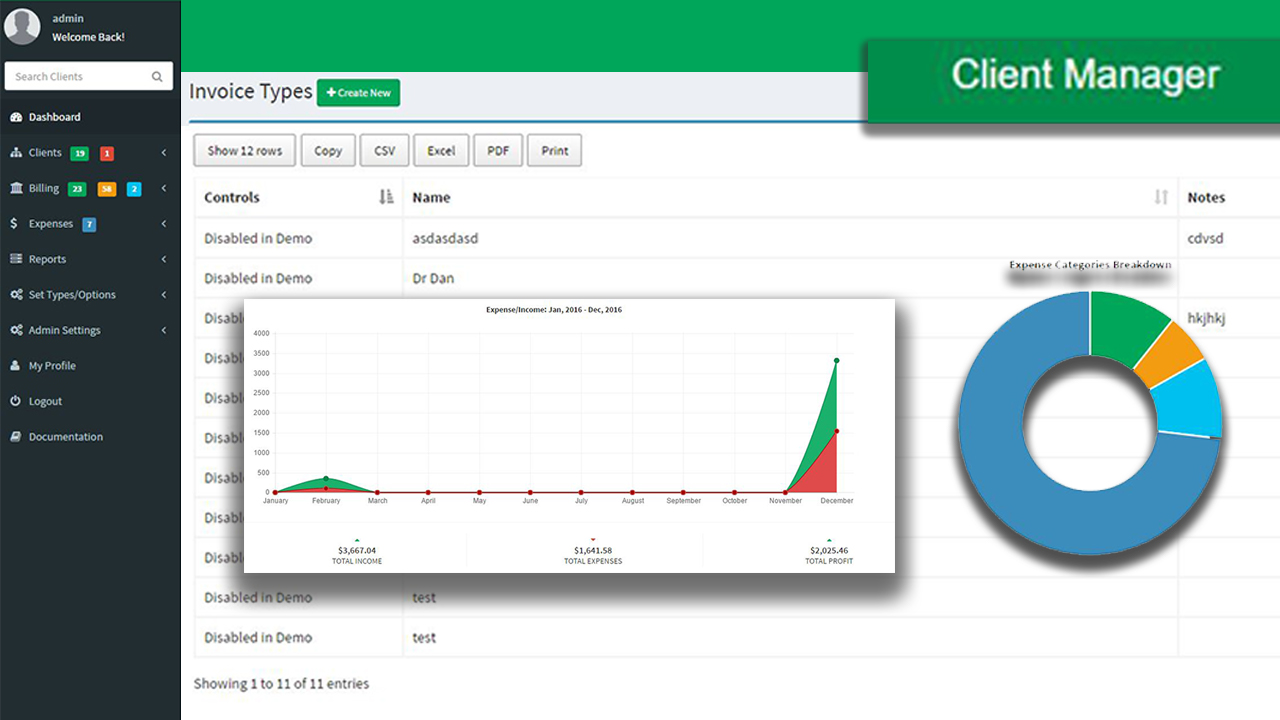Click the orange Billing badge showing 58
The image size is (1280, 720).
(106, 189)
